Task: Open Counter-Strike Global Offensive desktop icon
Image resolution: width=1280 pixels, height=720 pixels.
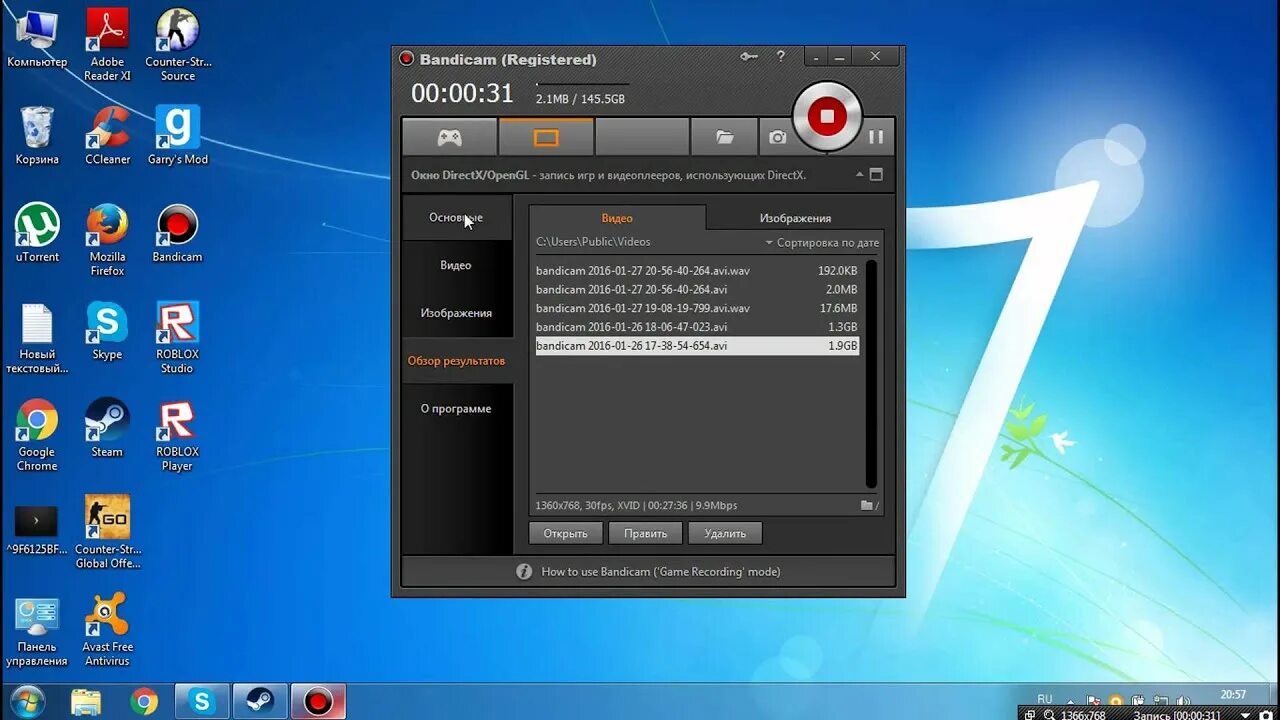Action: [107, 532]
